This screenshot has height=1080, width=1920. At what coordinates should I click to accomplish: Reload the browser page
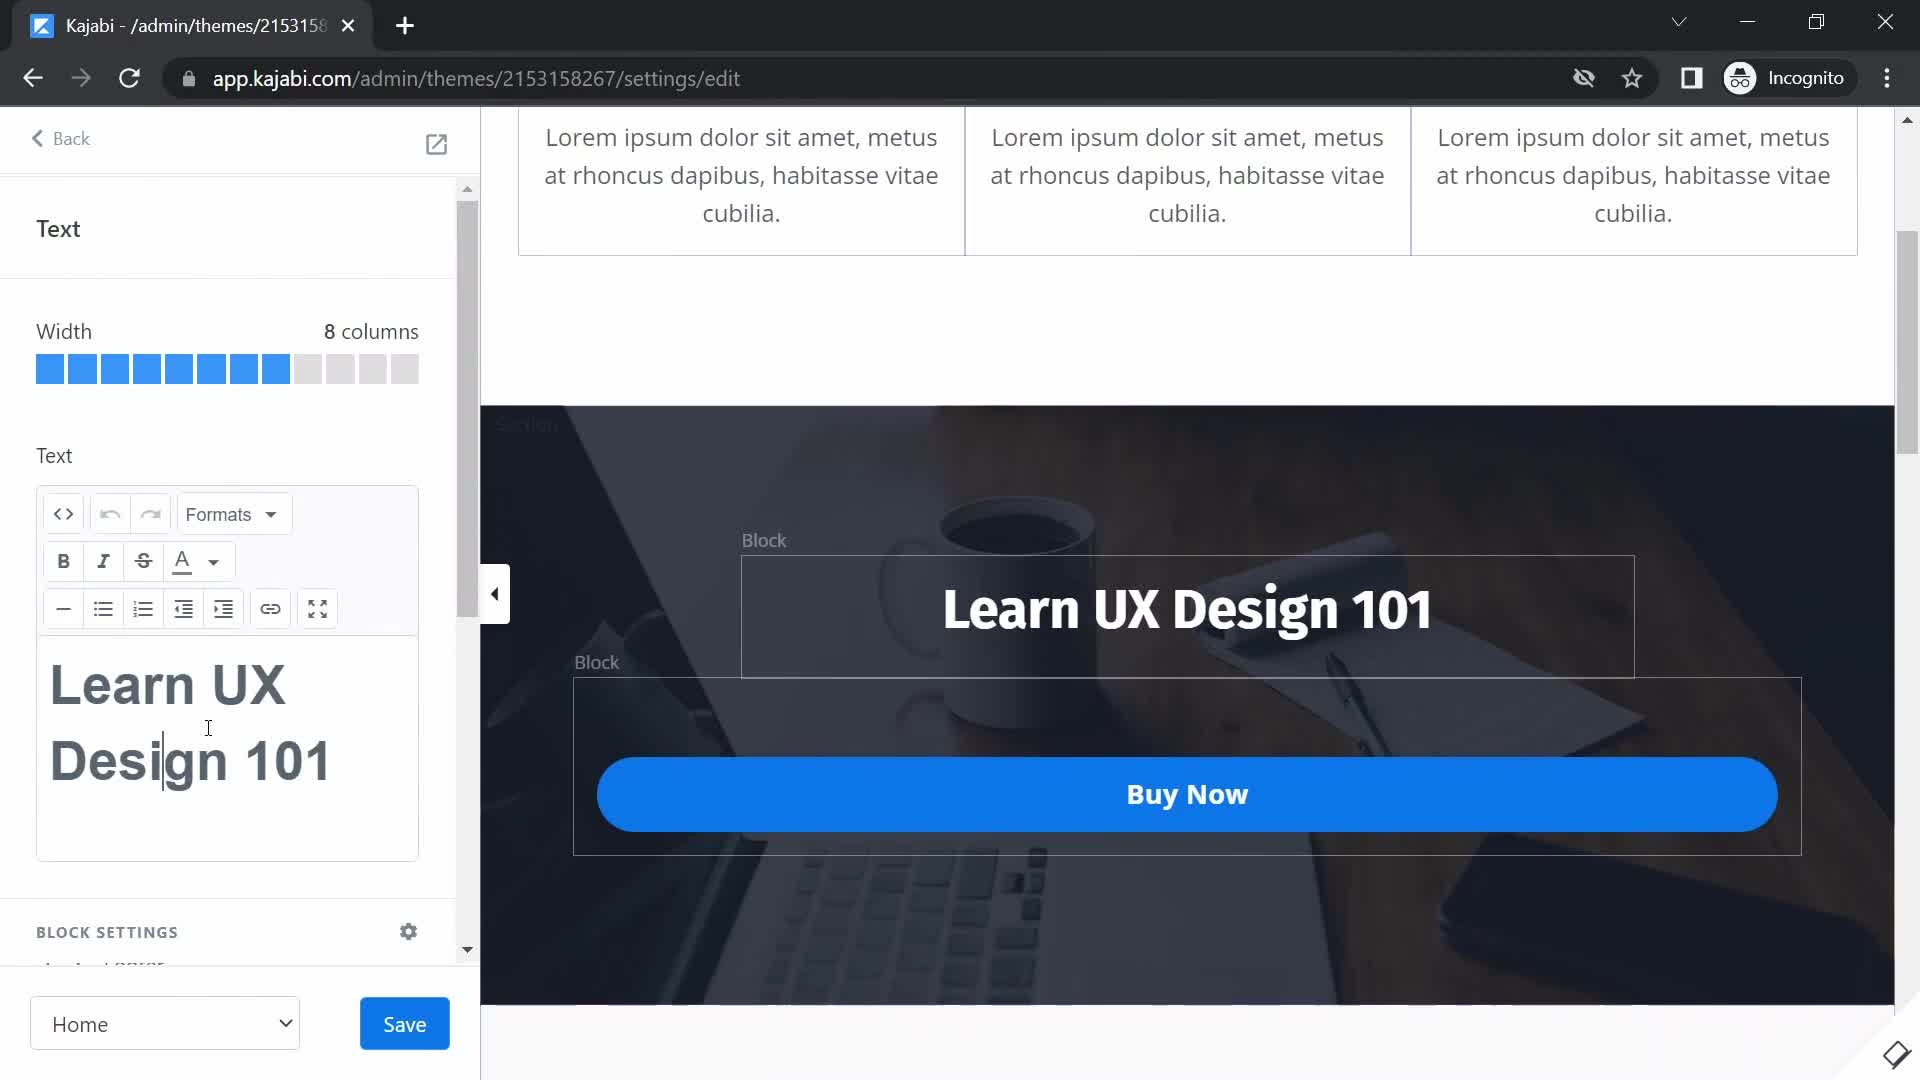tap(129, 78)
